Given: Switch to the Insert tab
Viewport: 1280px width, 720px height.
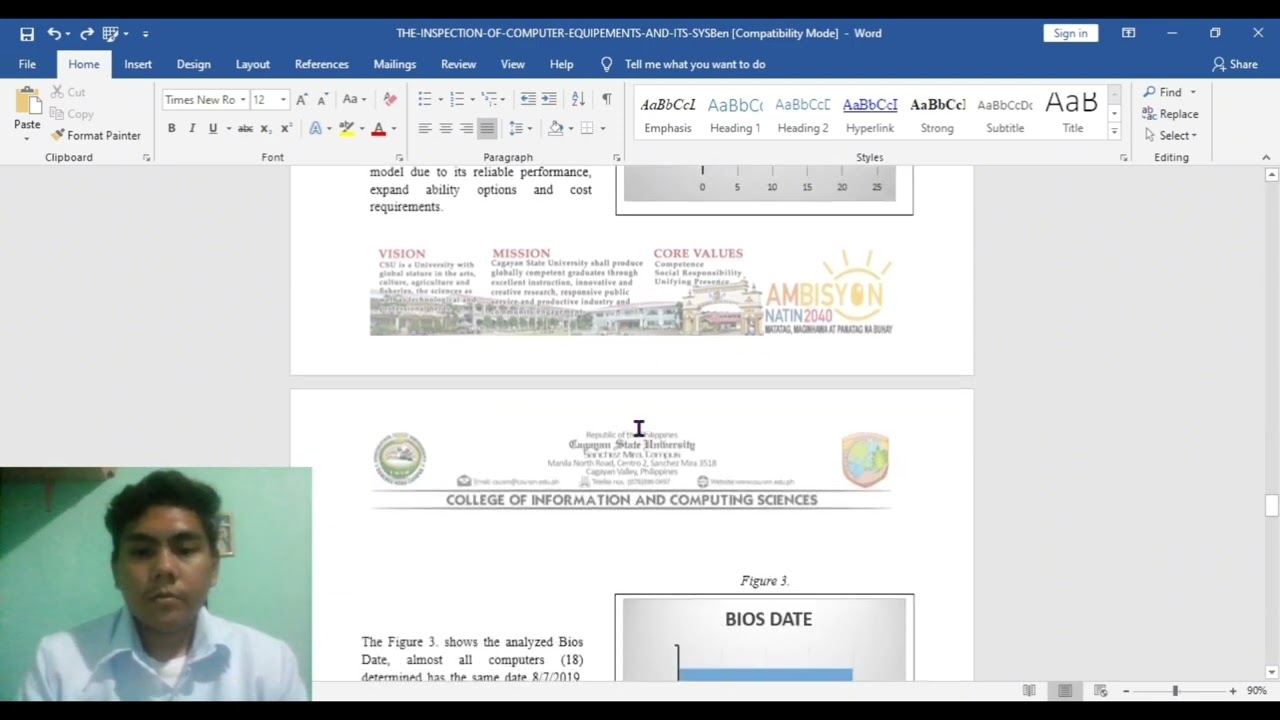Looking at the screenshot, I should (138, 64).
